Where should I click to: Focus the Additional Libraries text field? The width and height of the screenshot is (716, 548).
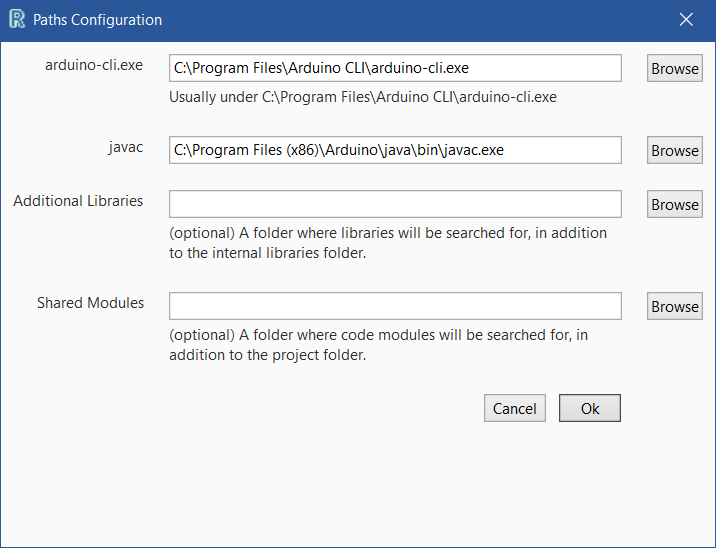tap(395, 204)
